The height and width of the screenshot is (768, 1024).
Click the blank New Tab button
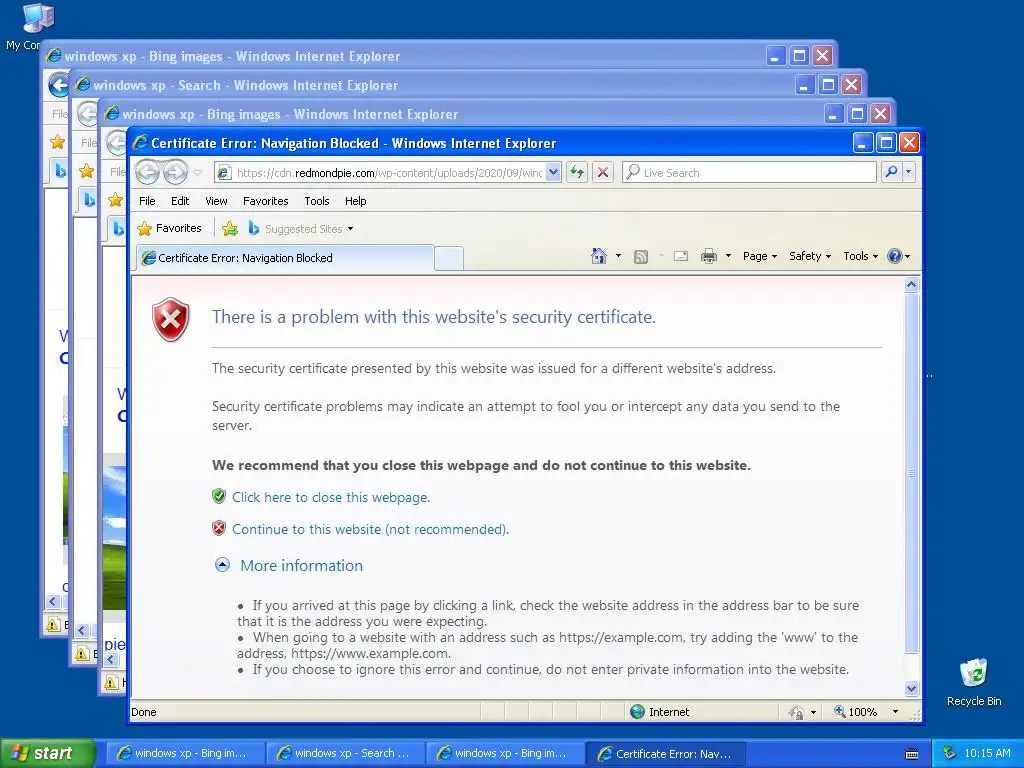coord(449,259)
